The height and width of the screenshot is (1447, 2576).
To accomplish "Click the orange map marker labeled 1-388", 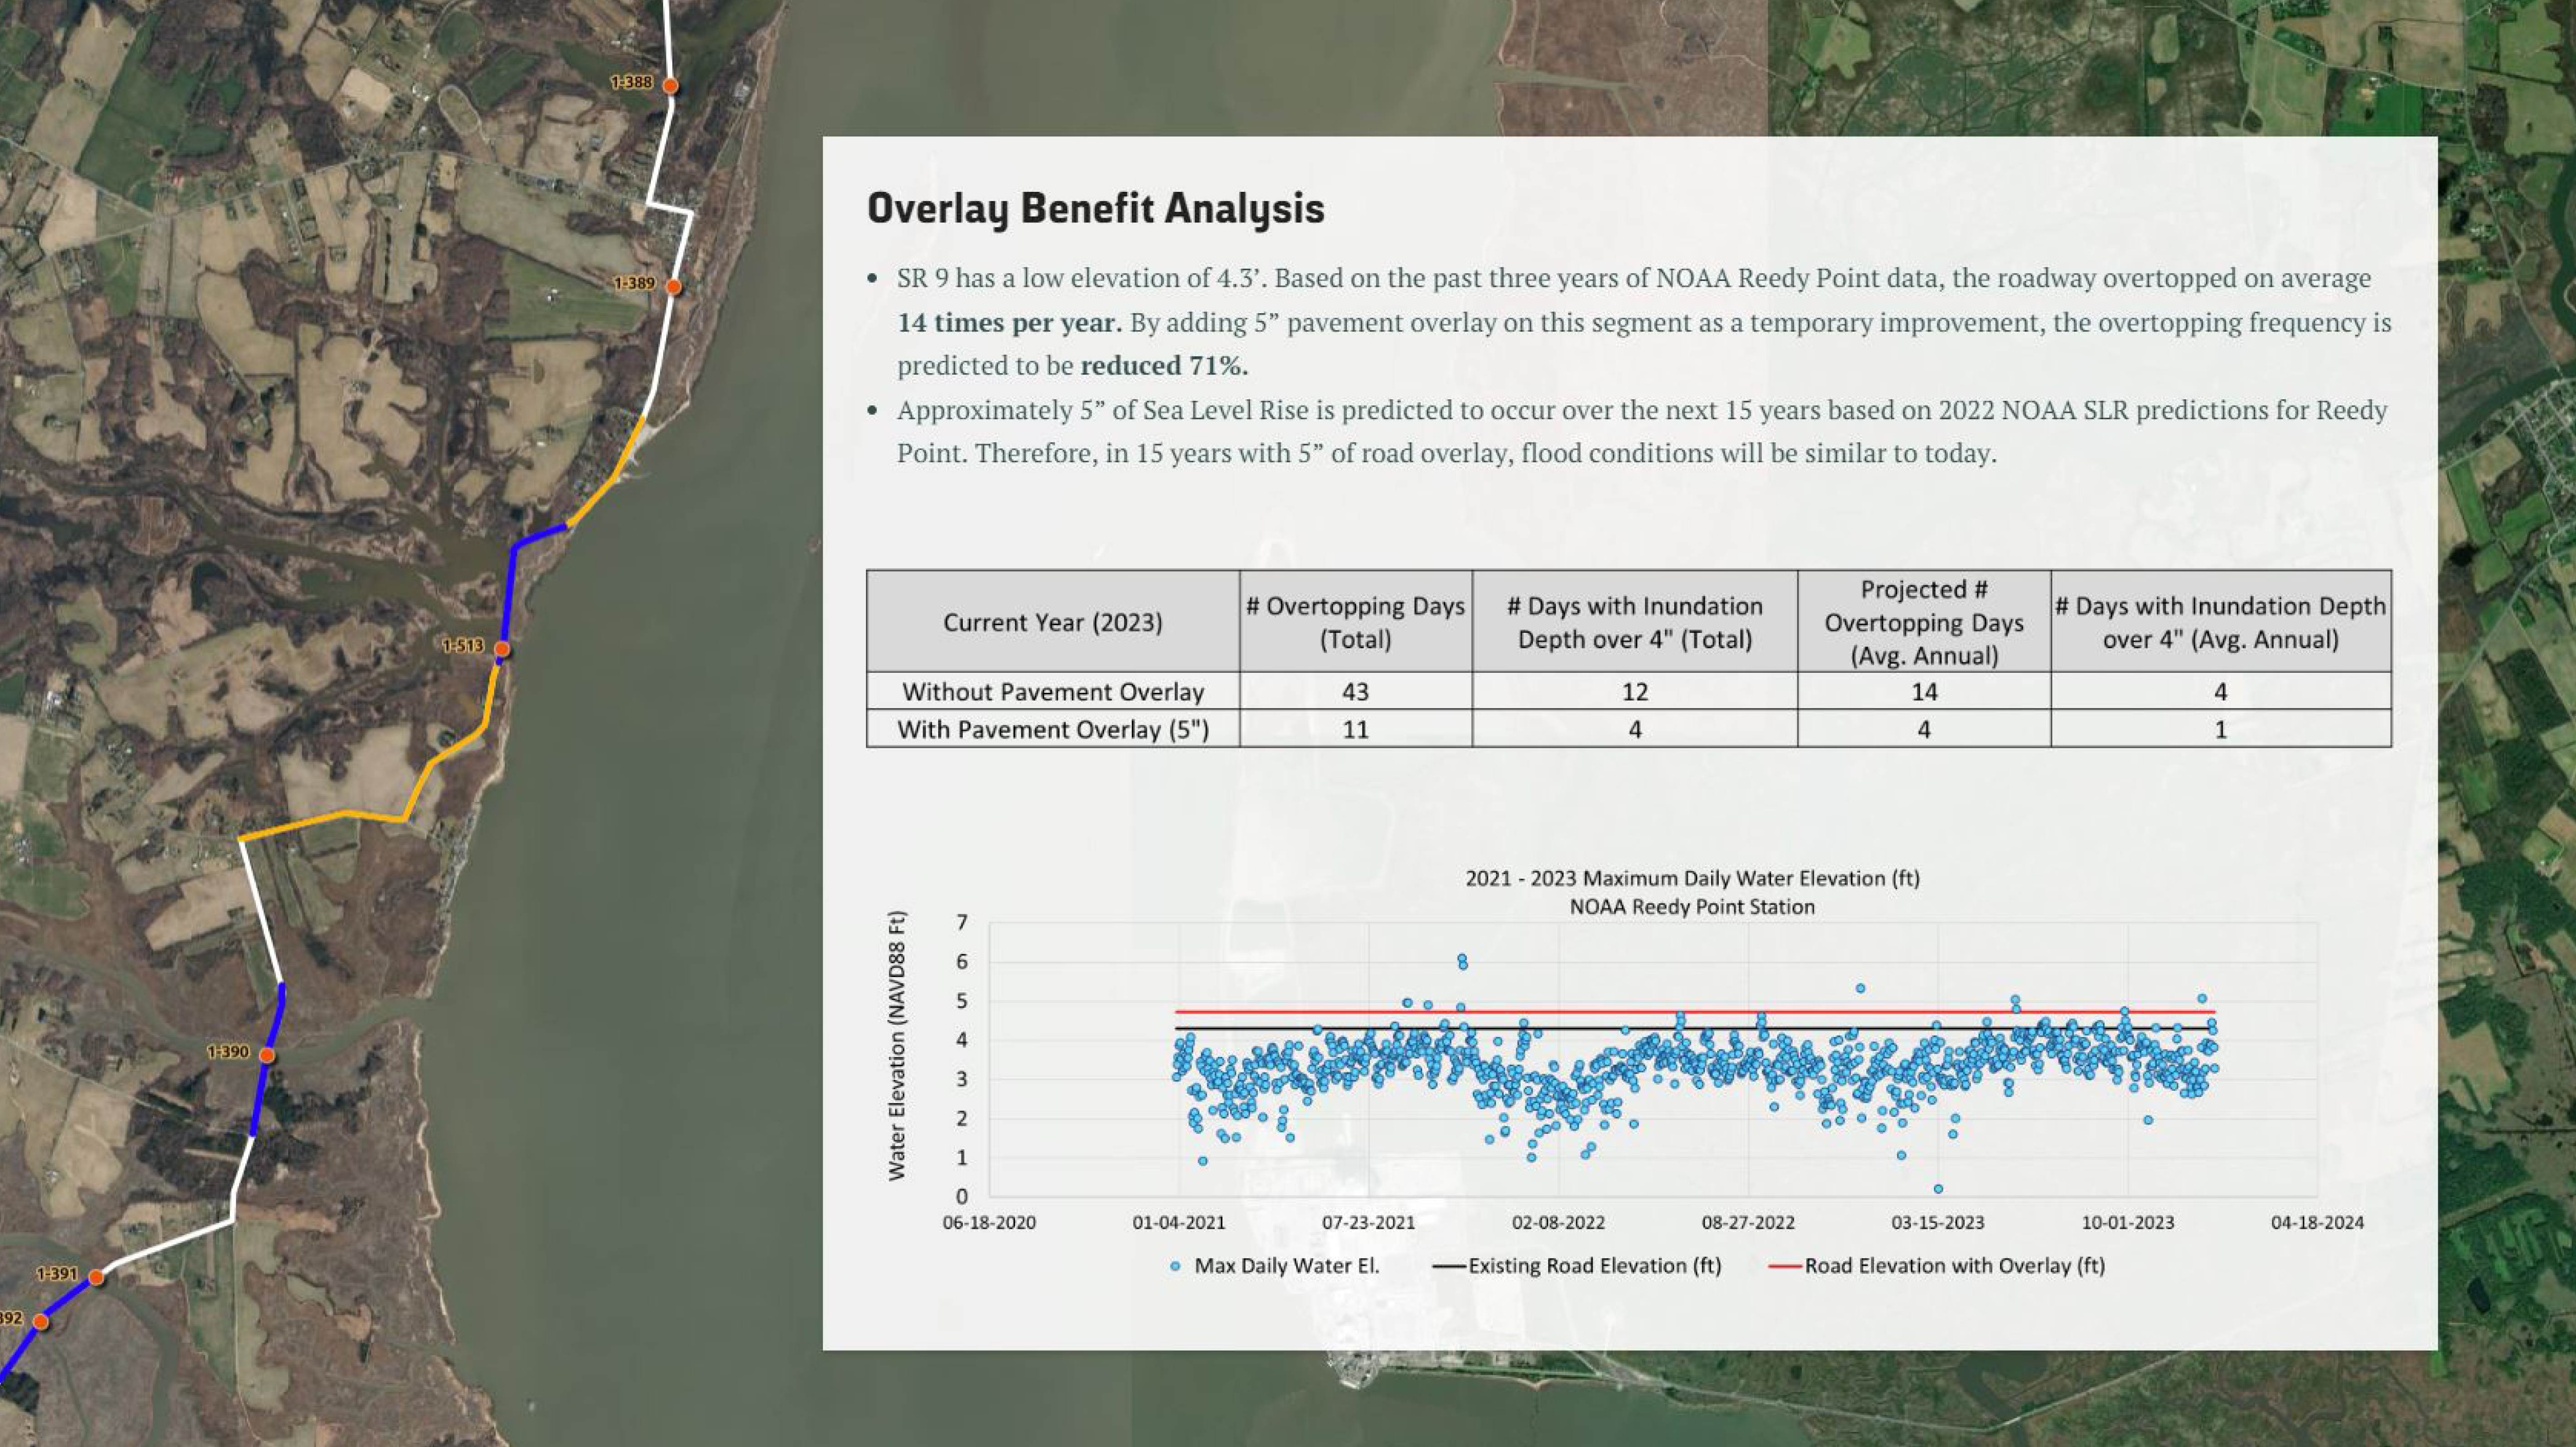I will coord(670,86).
